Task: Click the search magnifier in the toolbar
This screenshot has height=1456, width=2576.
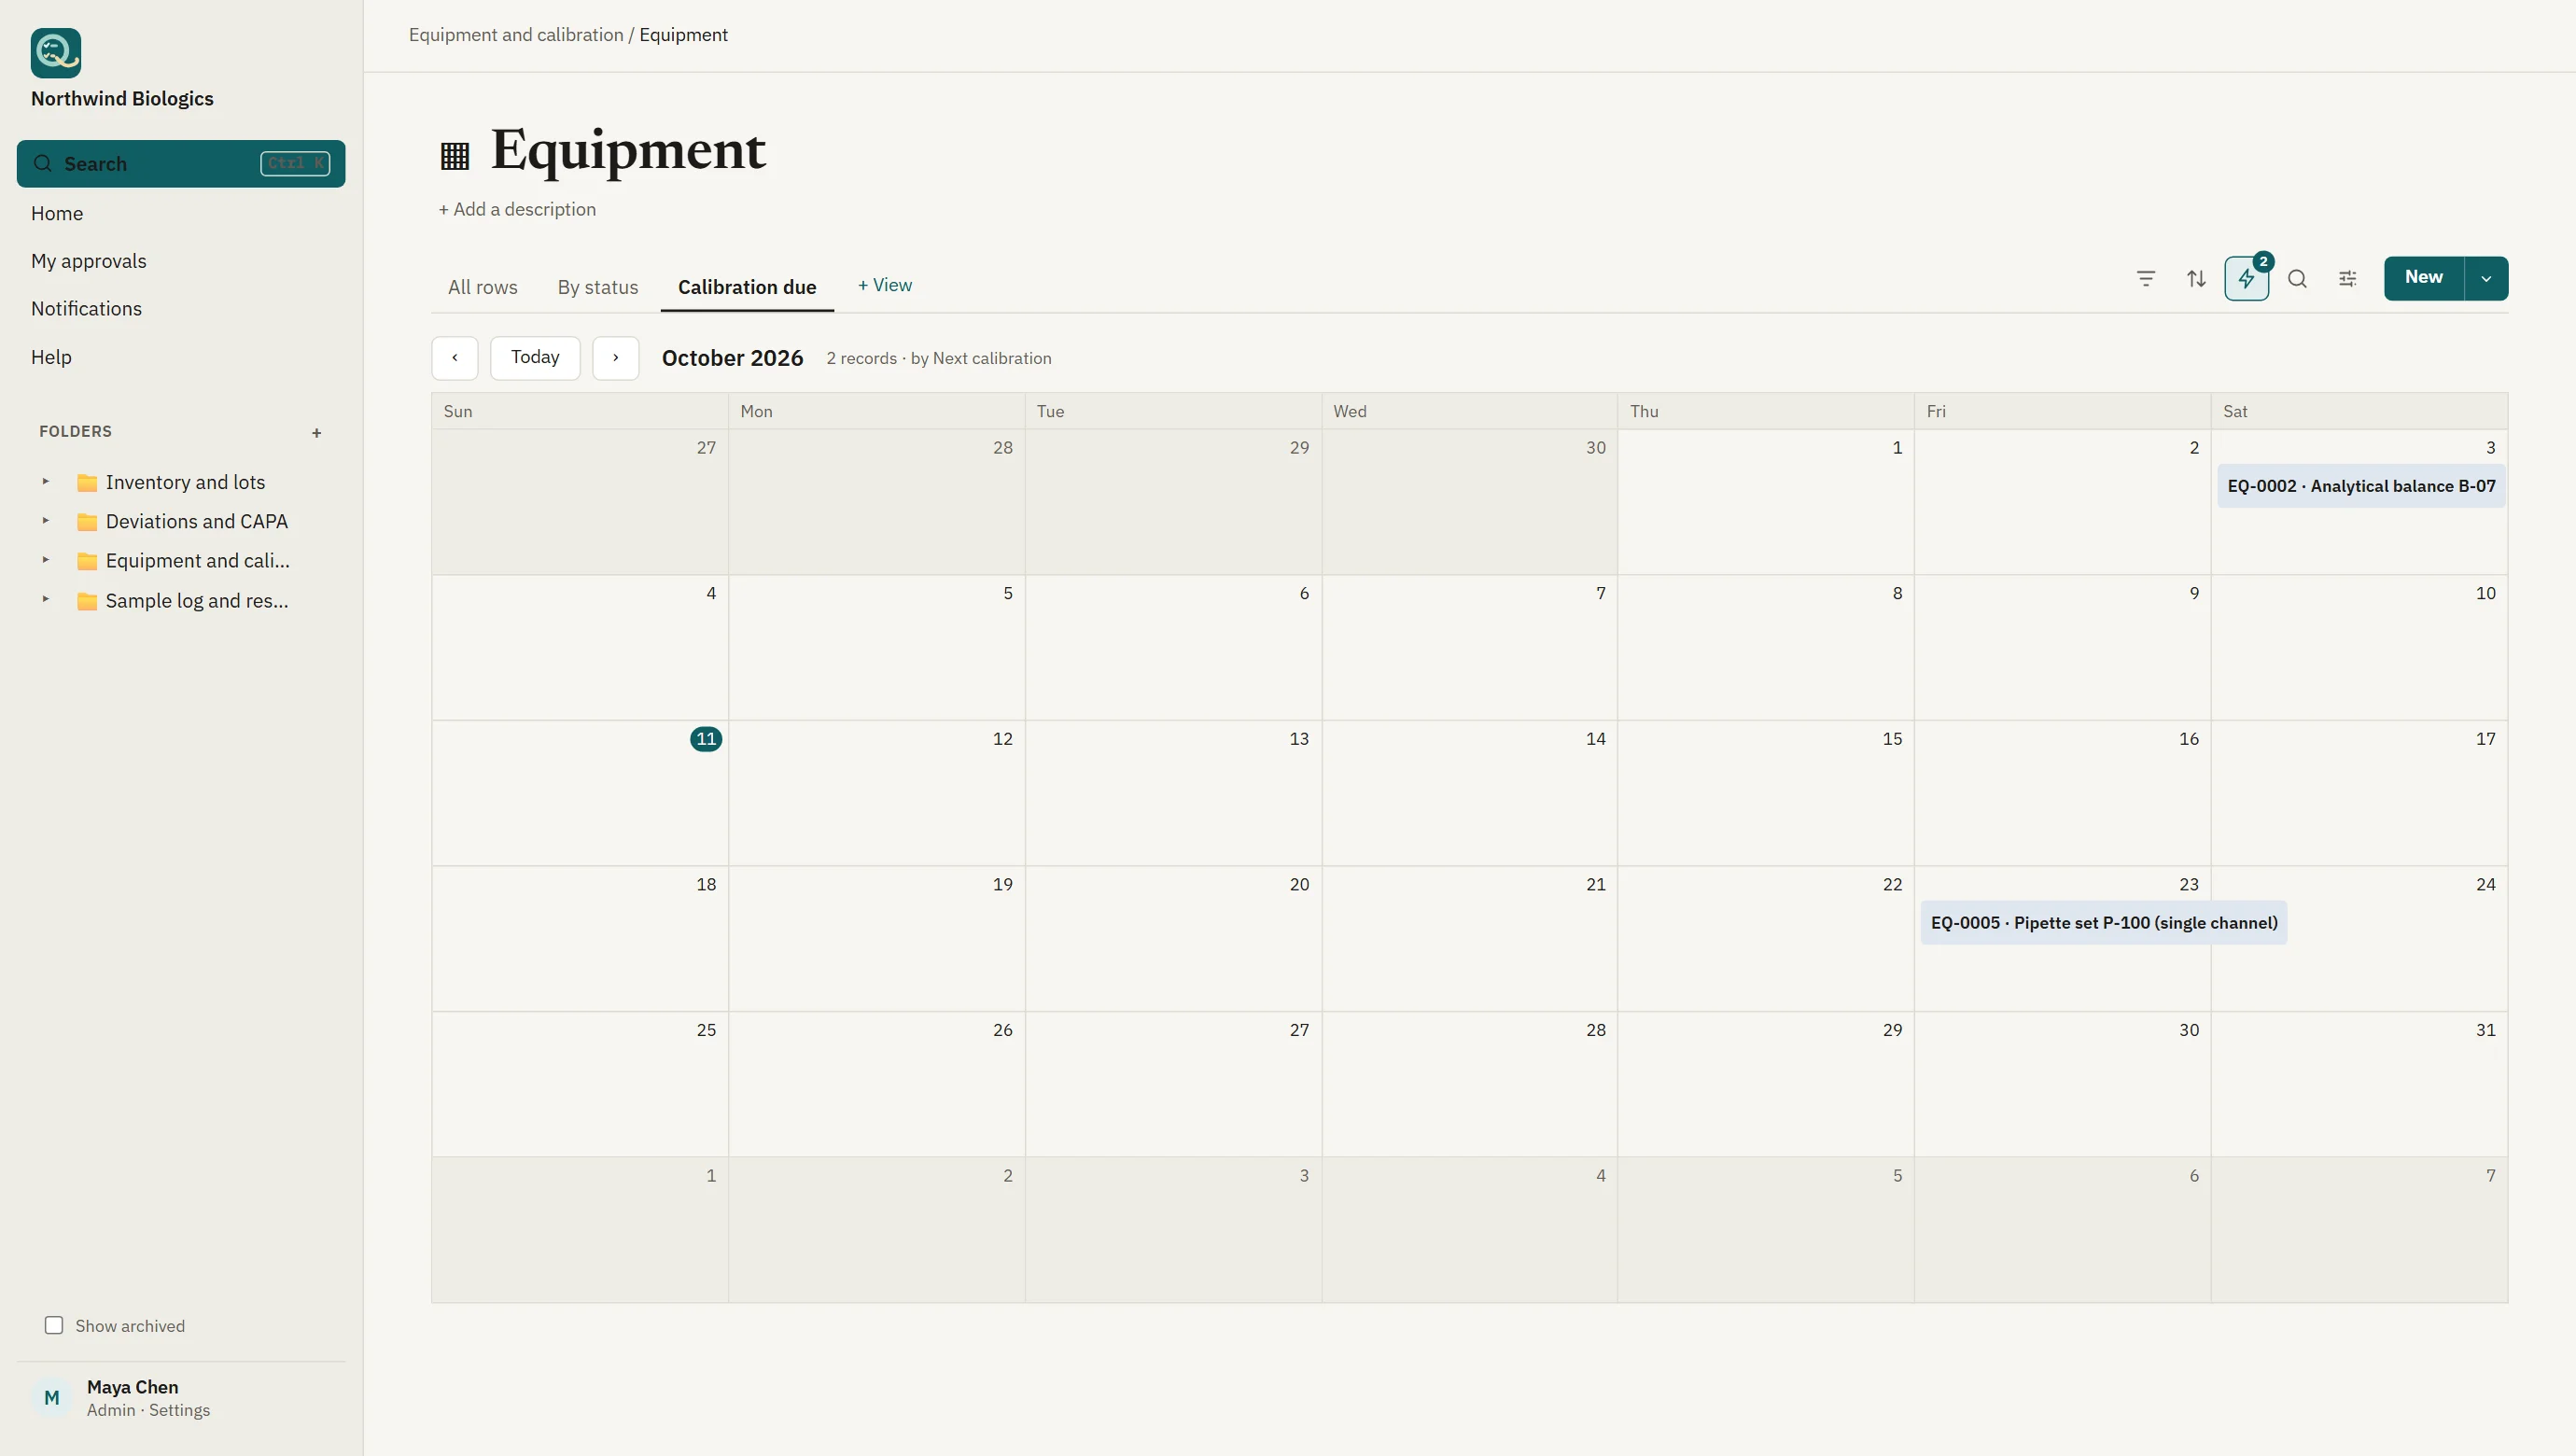Action: (x=2297, y=279)
